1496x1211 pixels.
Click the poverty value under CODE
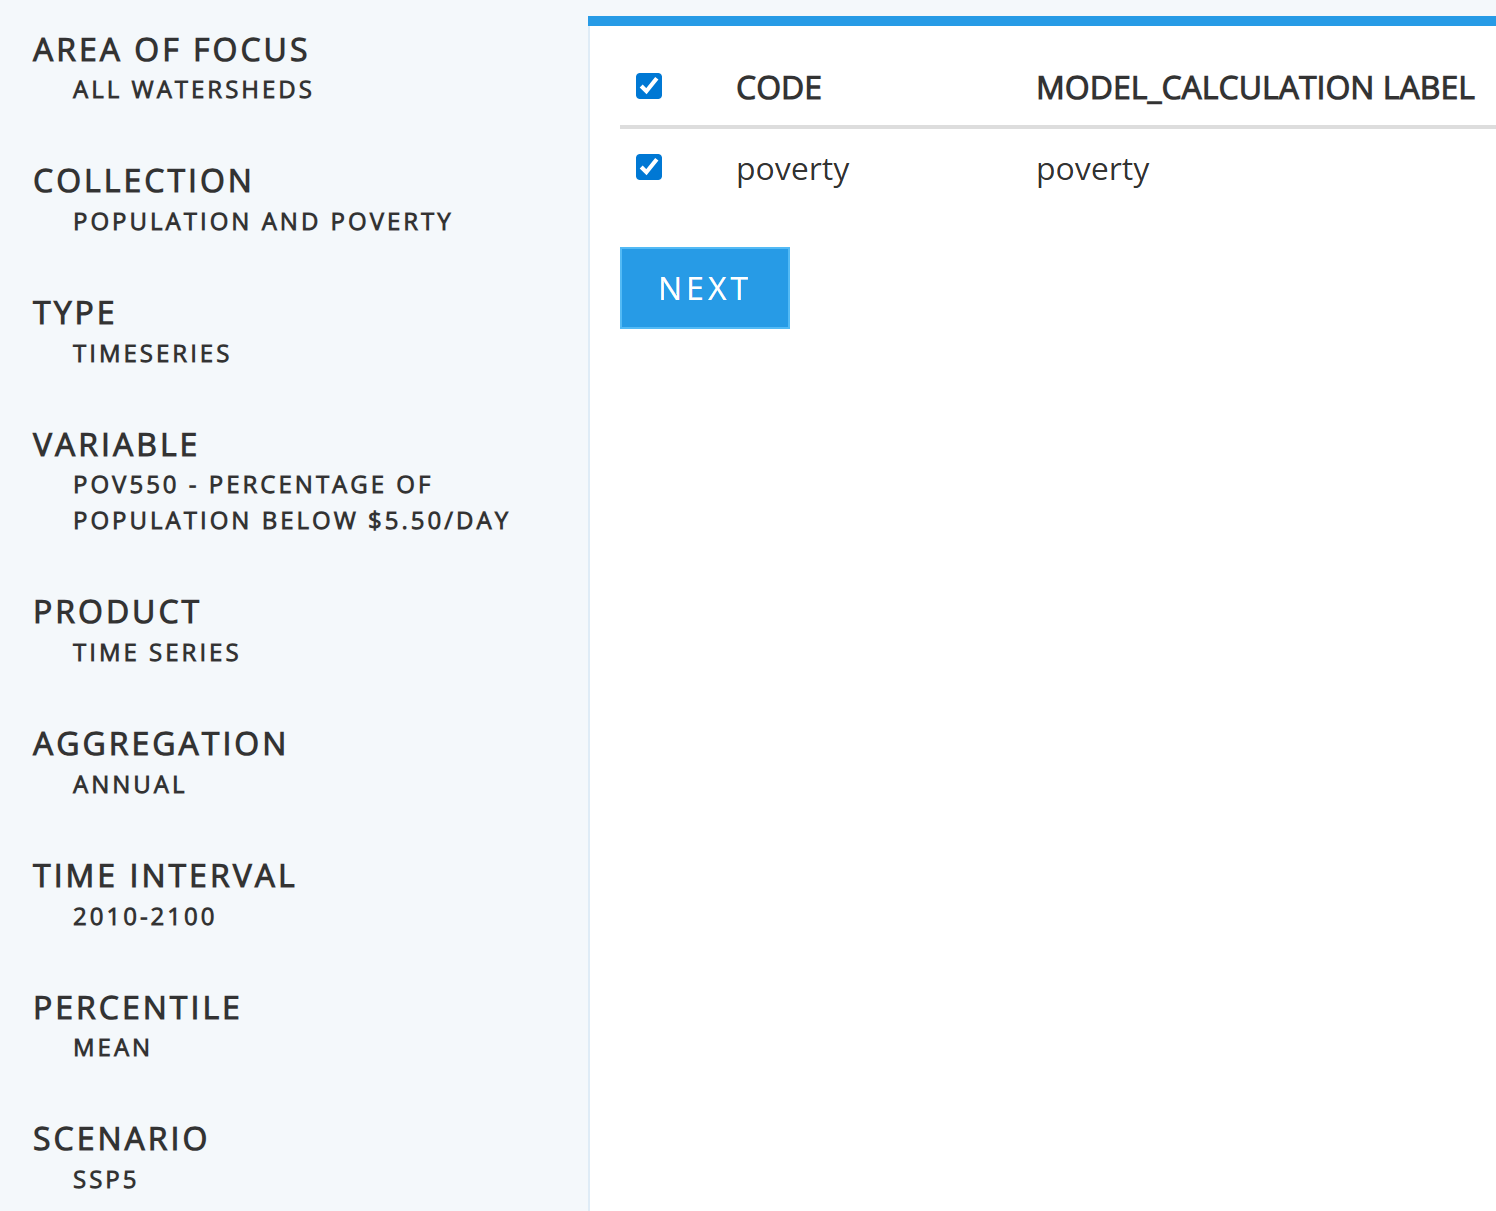pos(793,170)
